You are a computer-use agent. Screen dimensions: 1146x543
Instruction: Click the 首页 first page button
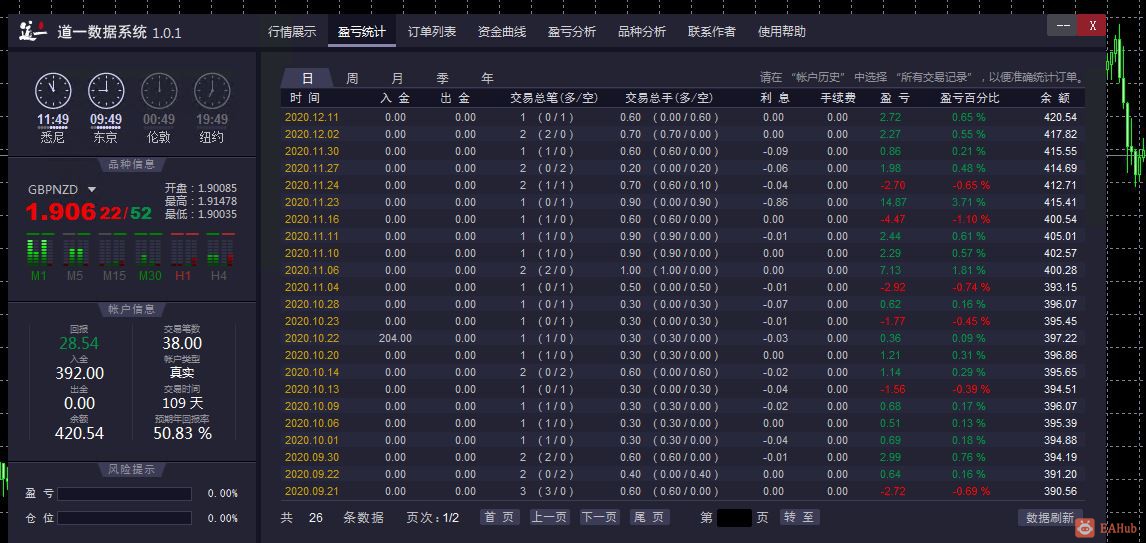499,517
